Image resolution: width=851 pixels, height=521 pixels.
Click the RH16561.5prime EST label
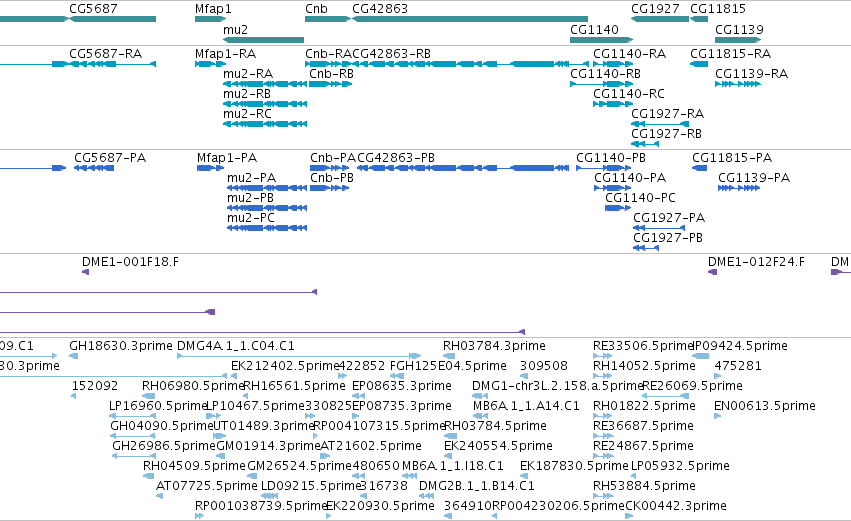click(x=294, y=386)
